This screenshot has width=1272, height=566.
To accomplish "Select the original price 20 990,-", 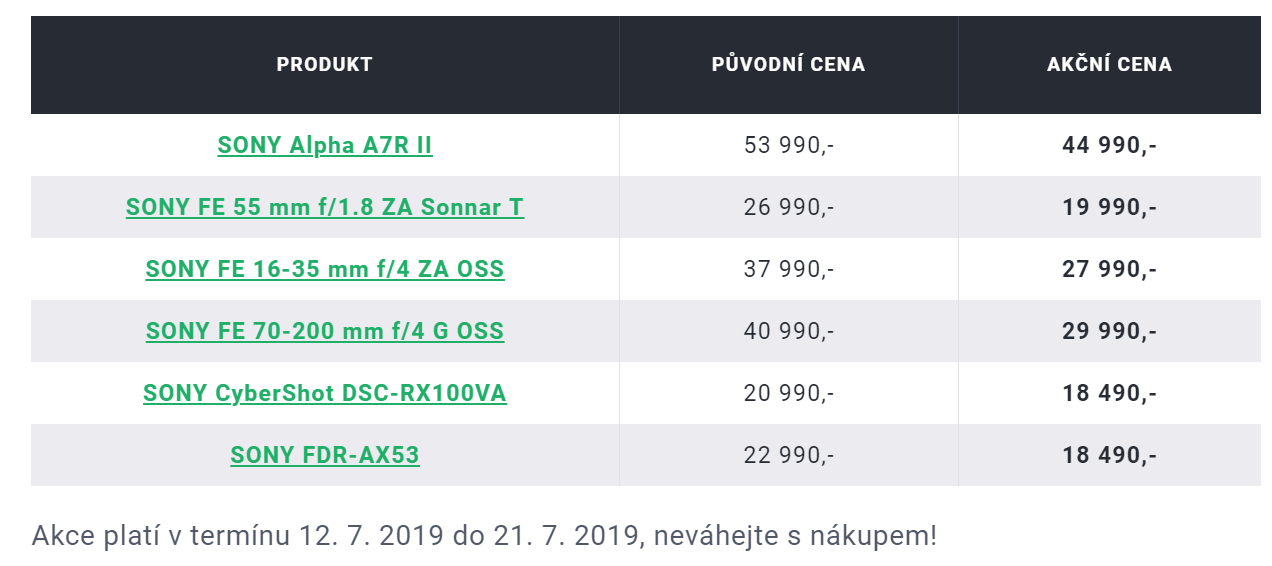I will pos(789,393).
